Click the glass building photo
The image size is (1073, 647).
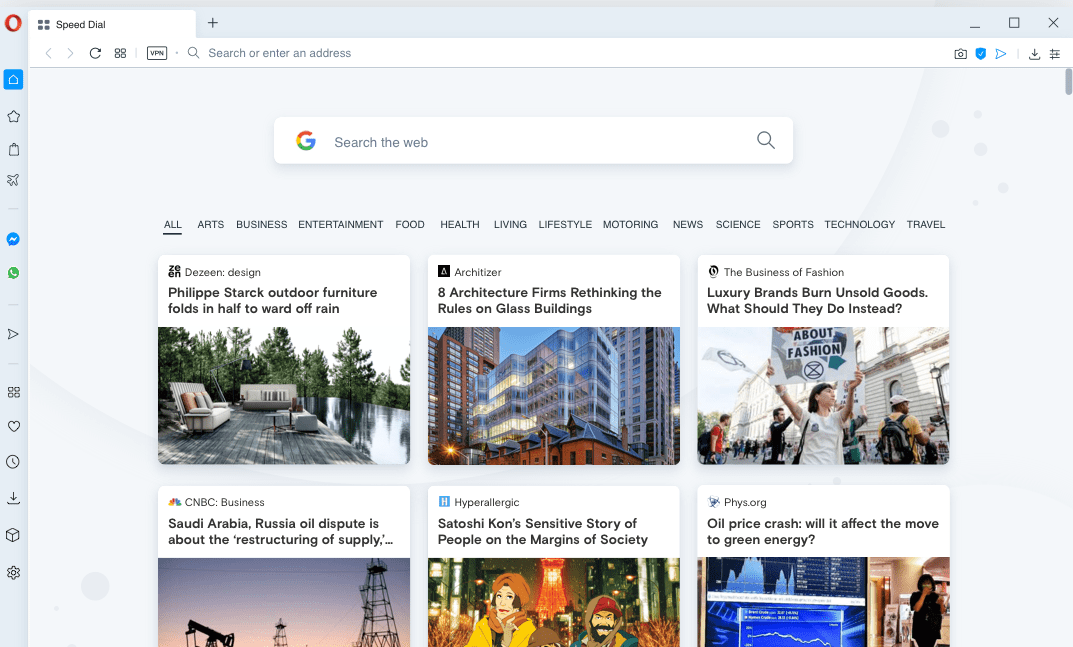coord(554,396)
